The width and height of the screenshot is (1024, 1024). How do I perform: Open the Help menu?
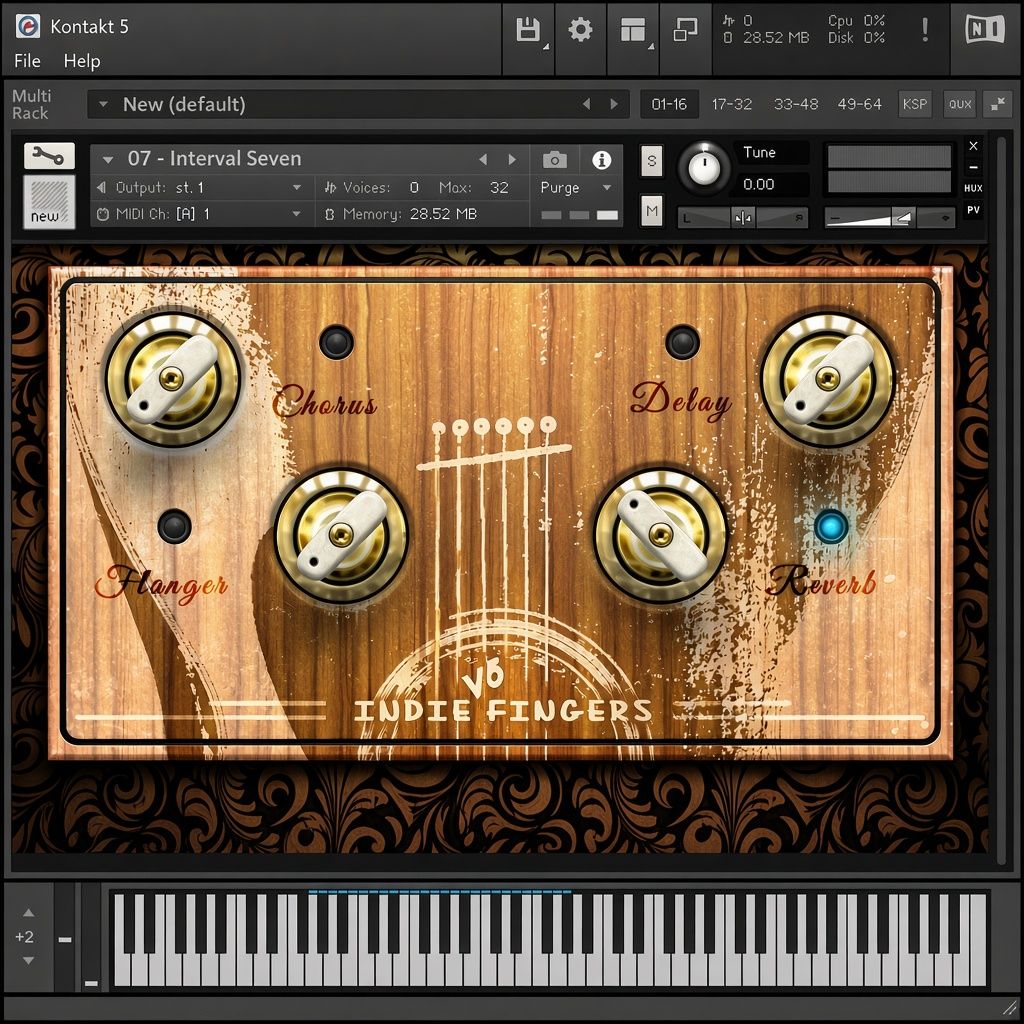(82, 61)
